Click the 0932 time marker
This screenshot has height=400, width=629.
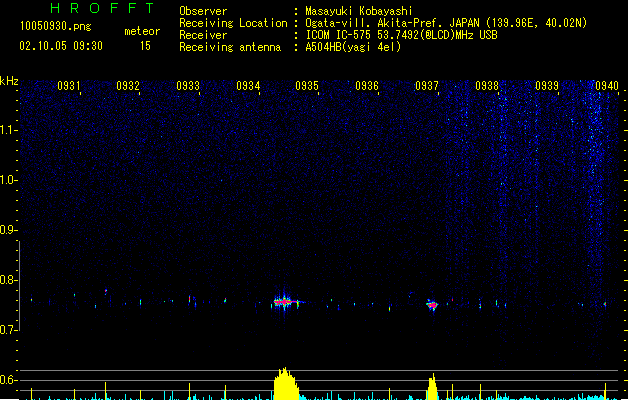[x=128, y=86]
